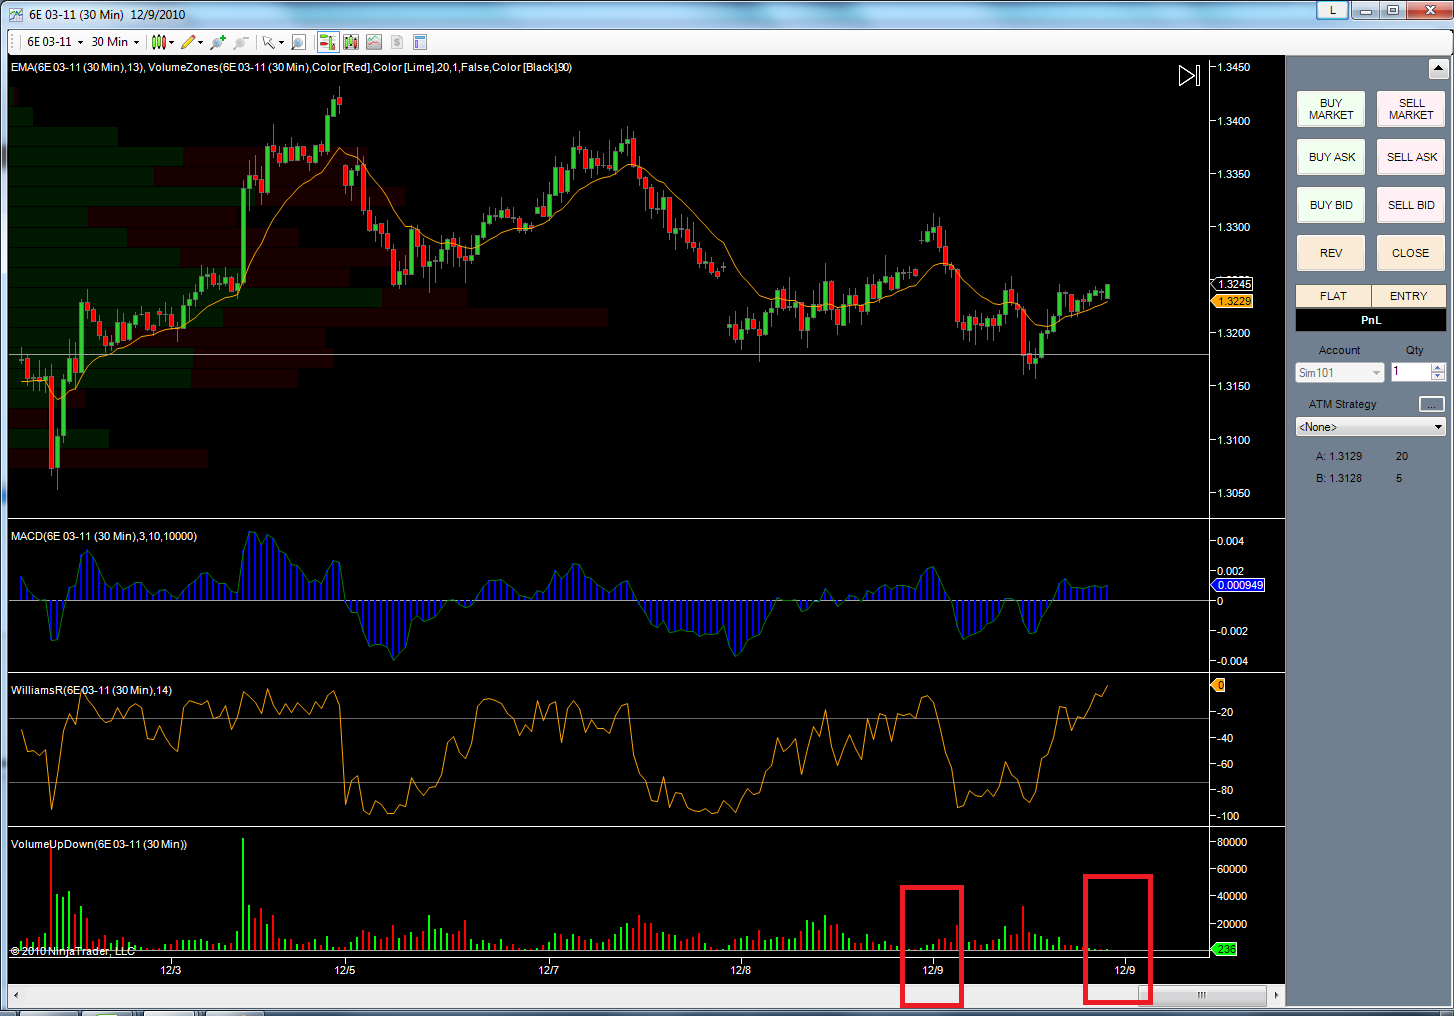
Task: Open the ATM Strategy None dropdown
Action: click(x=1370, y=427)
